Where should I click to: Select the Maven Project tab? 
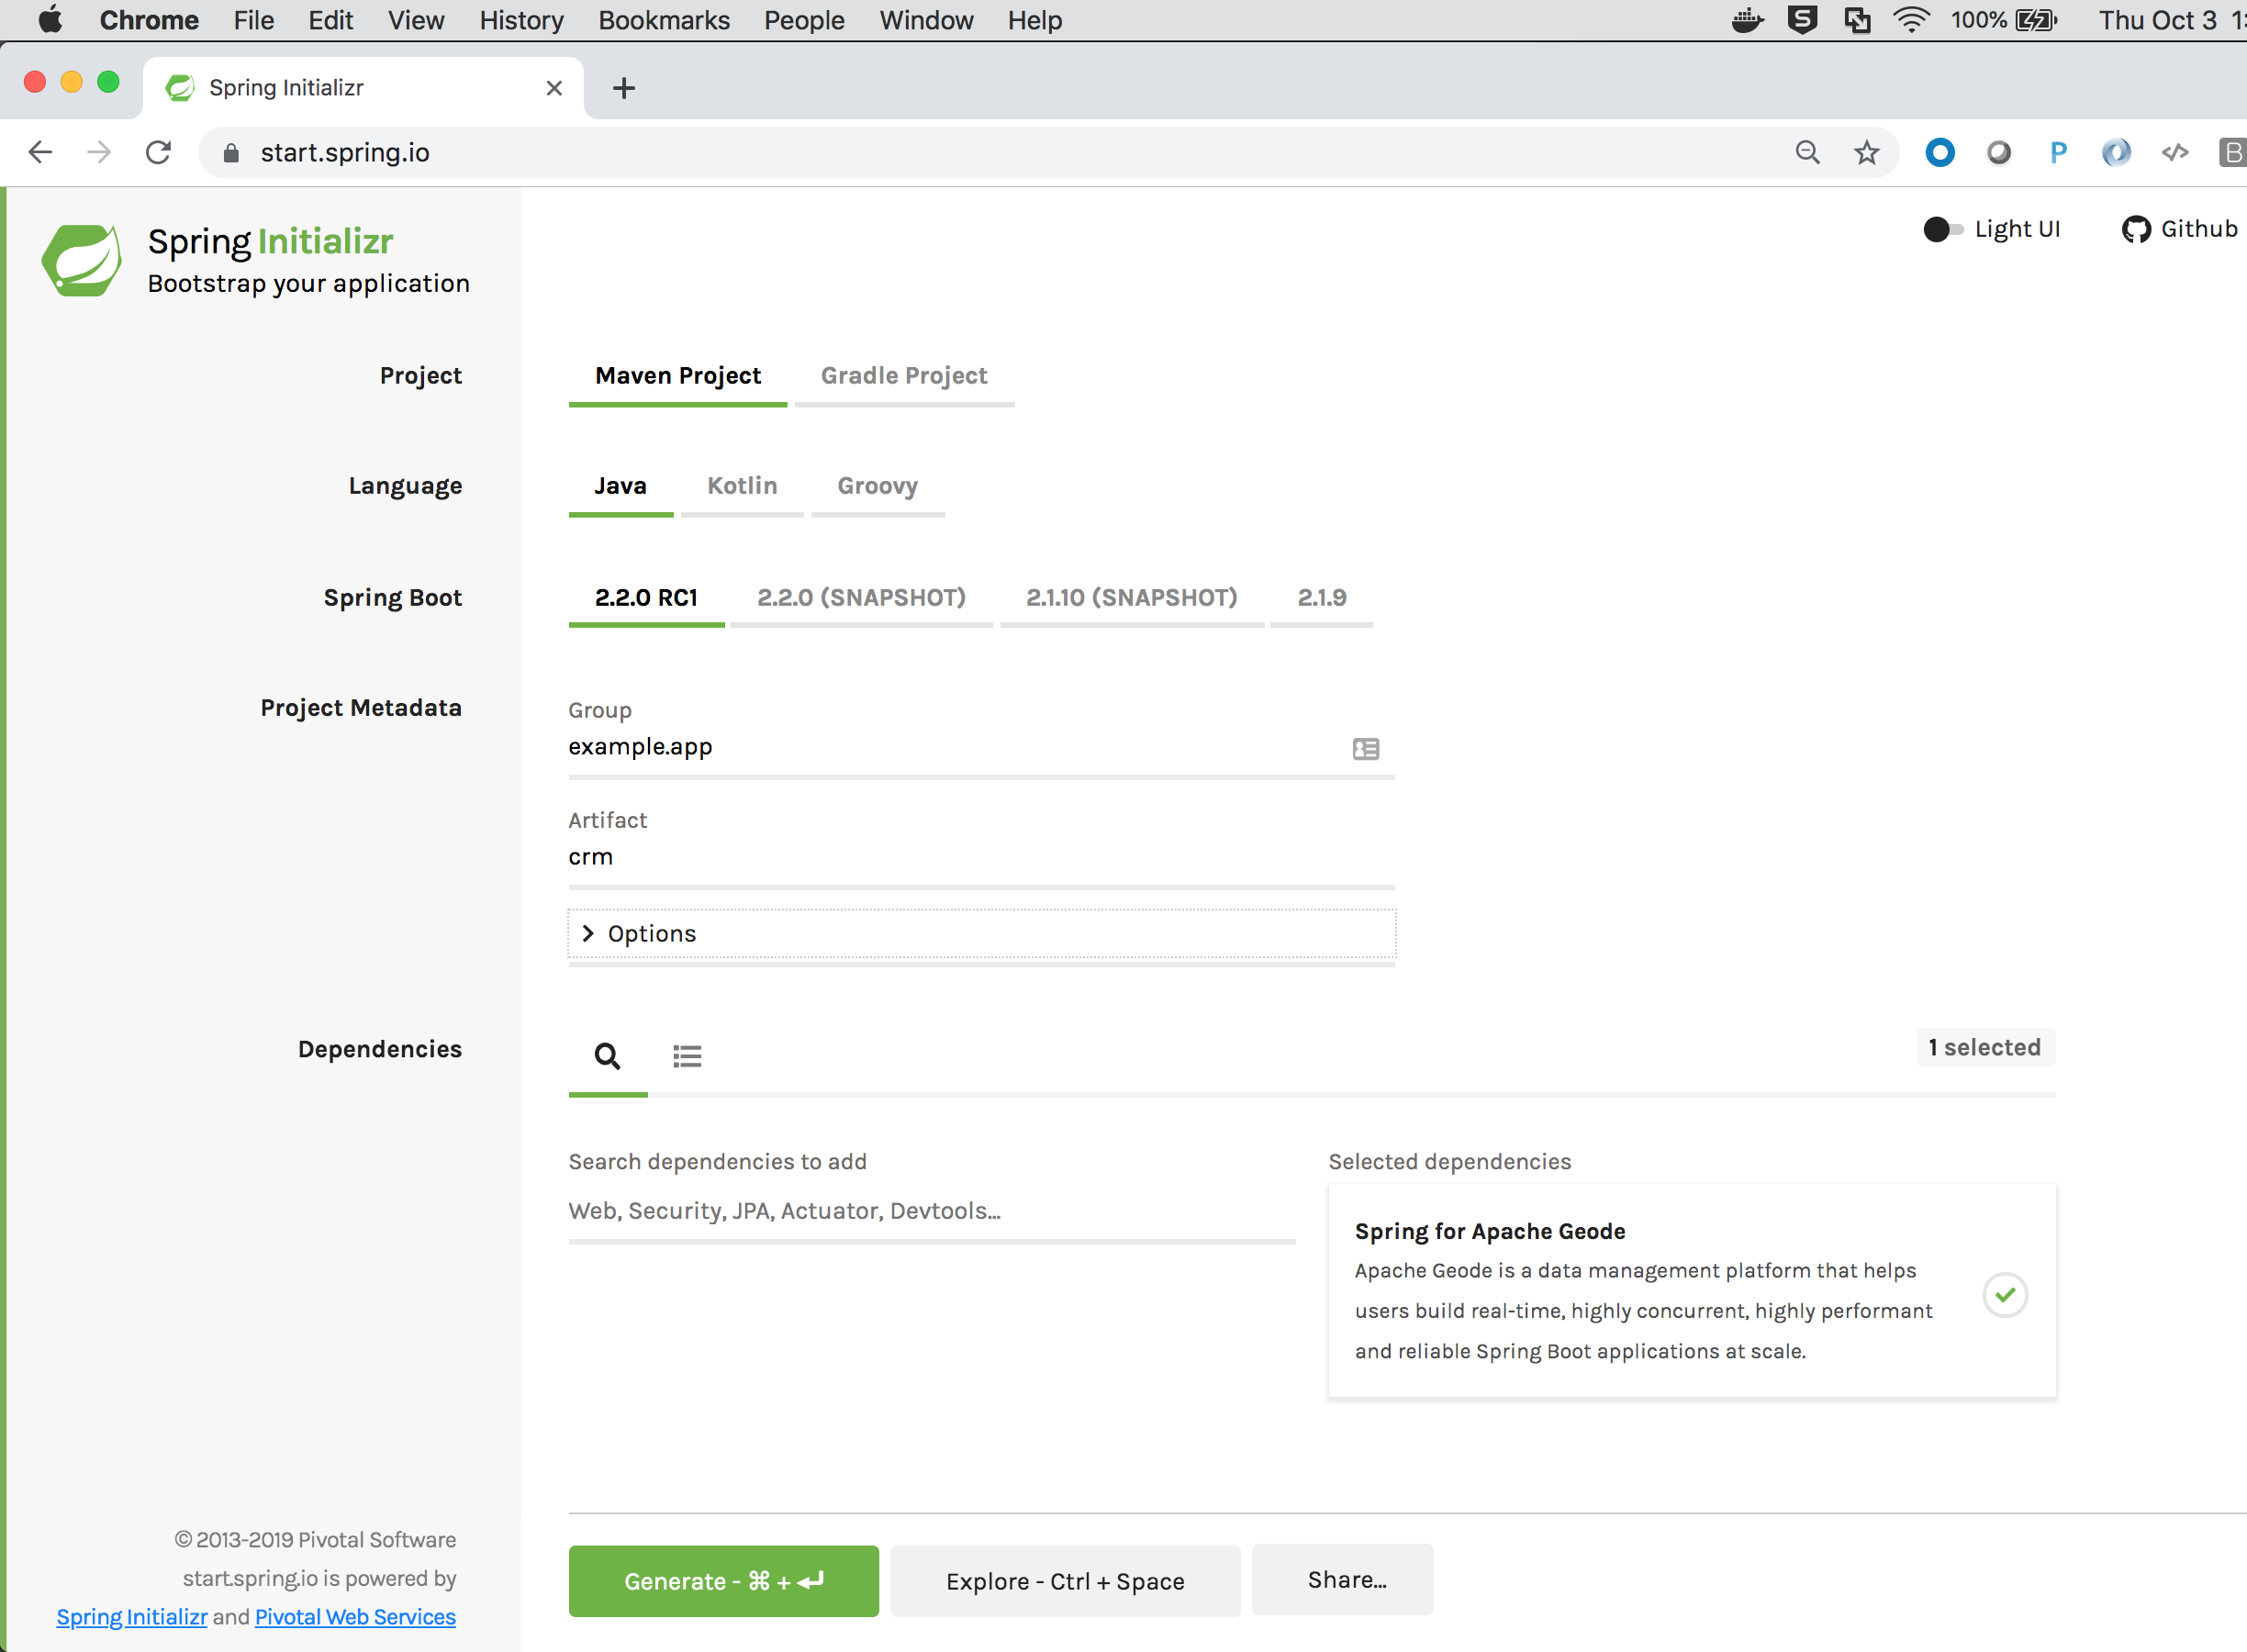pyautogui.click(x=678, y=375)
